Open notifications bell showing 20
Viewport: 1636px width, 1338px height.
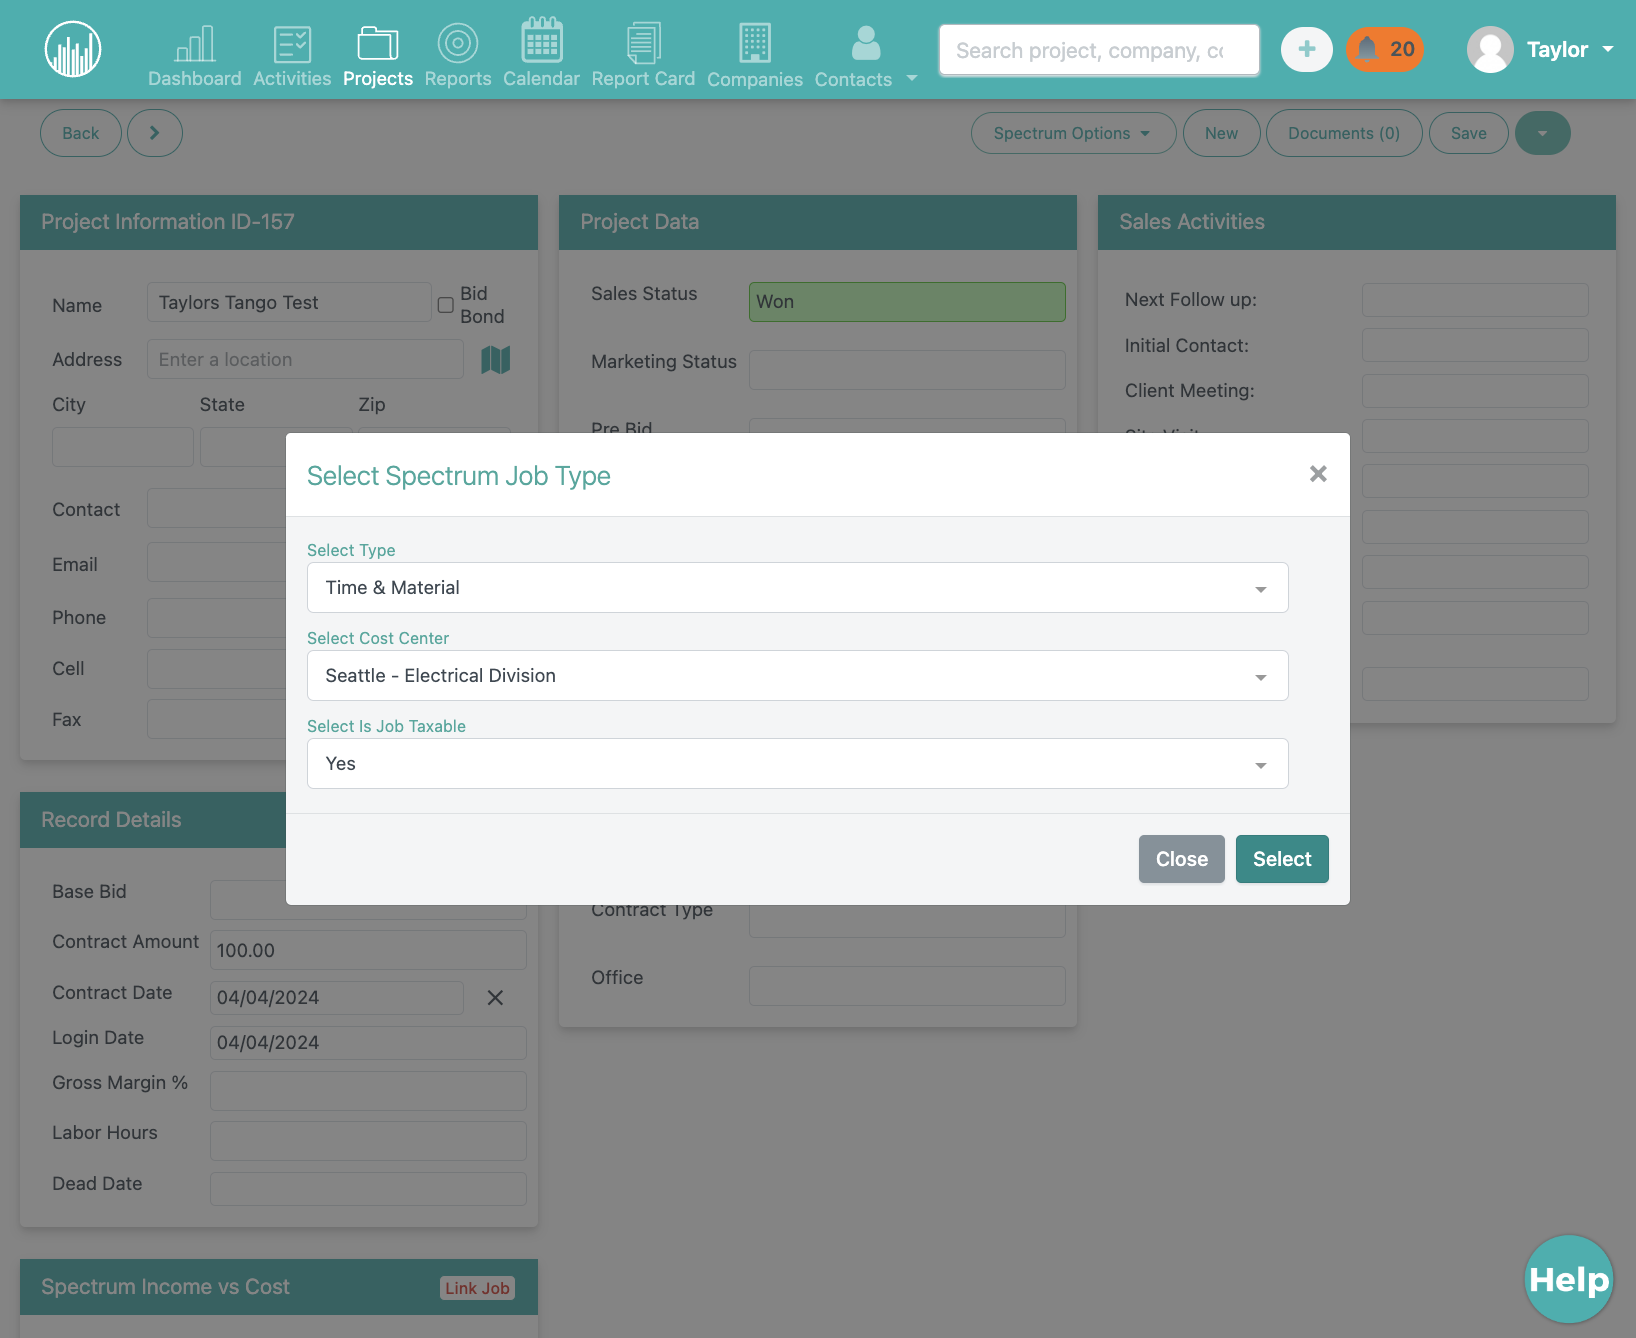point(1385,49)
